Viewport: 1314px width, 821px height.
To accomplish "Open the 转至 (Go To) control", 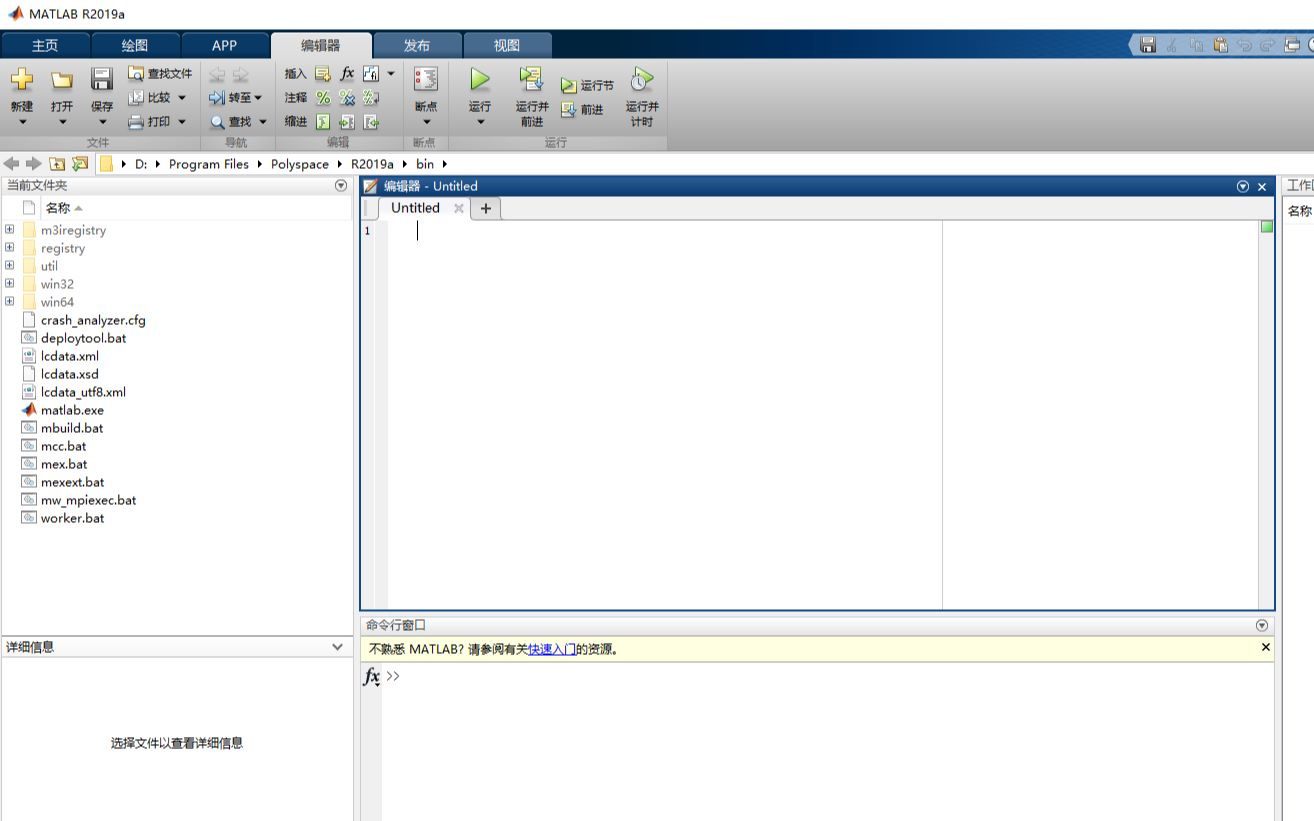I will click(236, 97).
